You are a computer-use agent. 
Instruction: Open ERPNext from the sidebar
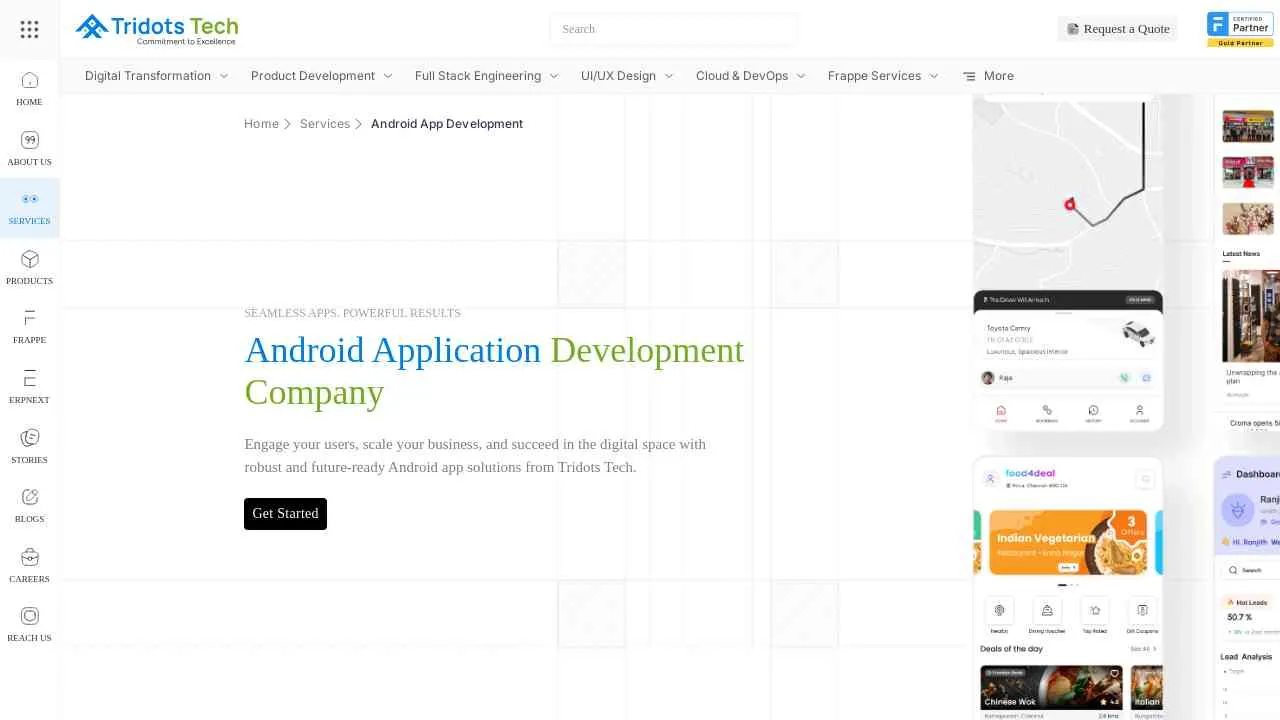click(x=29, y=387)
